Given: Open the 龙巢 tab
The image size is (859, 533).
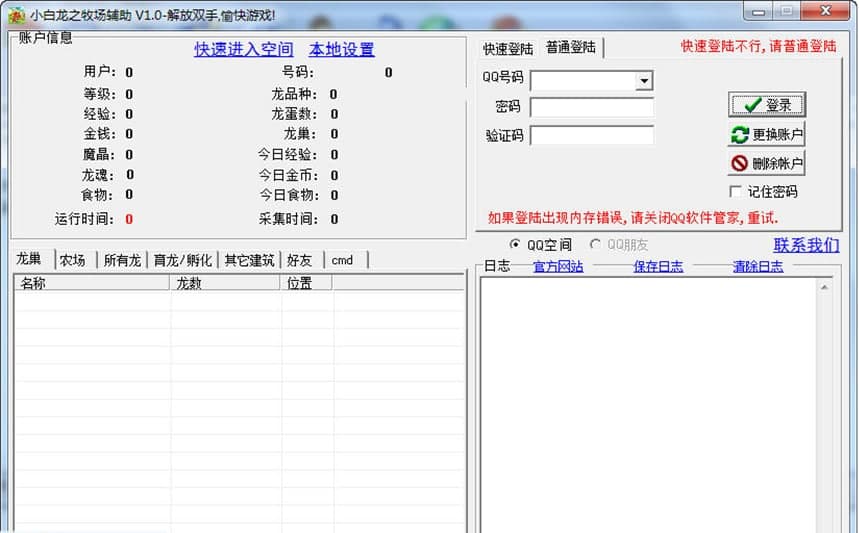Looking at the screenshot, I should click(x=28, y=259).
